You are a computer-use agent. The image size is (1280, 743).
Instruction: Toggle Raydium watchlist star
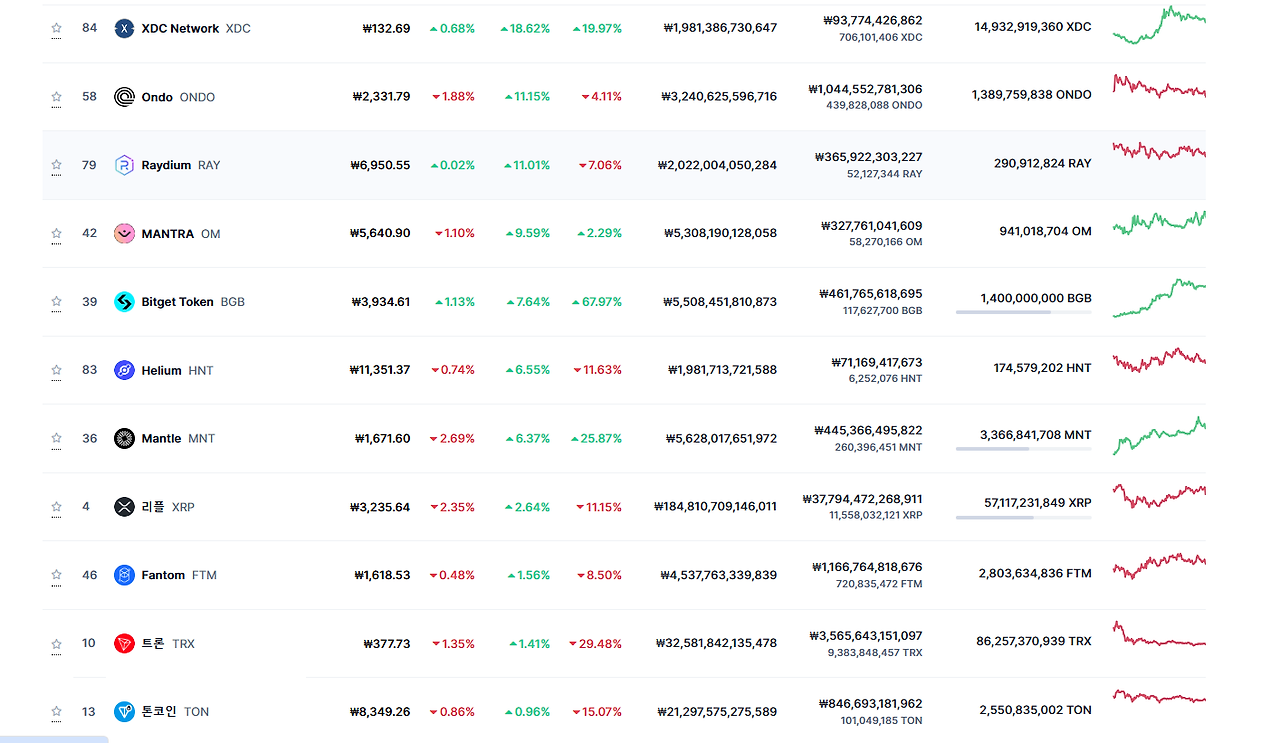pos(57,165)
